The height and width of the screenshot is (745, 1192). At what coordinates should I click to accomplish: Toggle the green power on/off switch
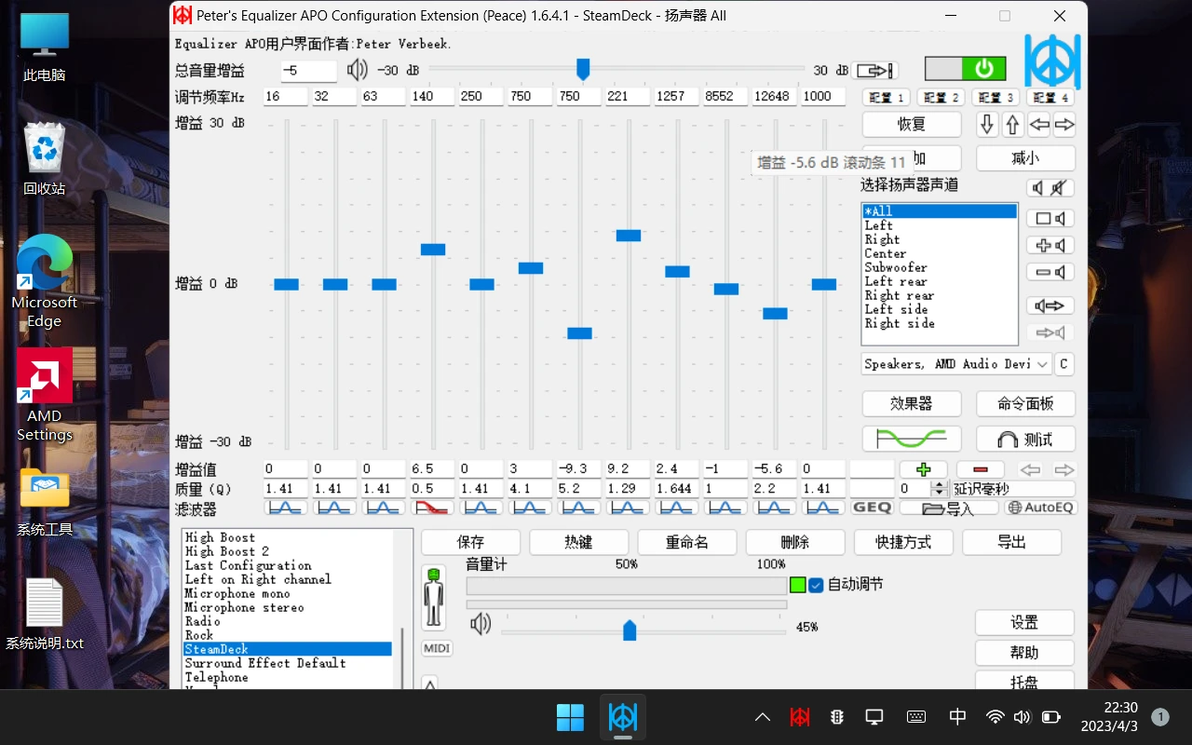click(965, 68)
